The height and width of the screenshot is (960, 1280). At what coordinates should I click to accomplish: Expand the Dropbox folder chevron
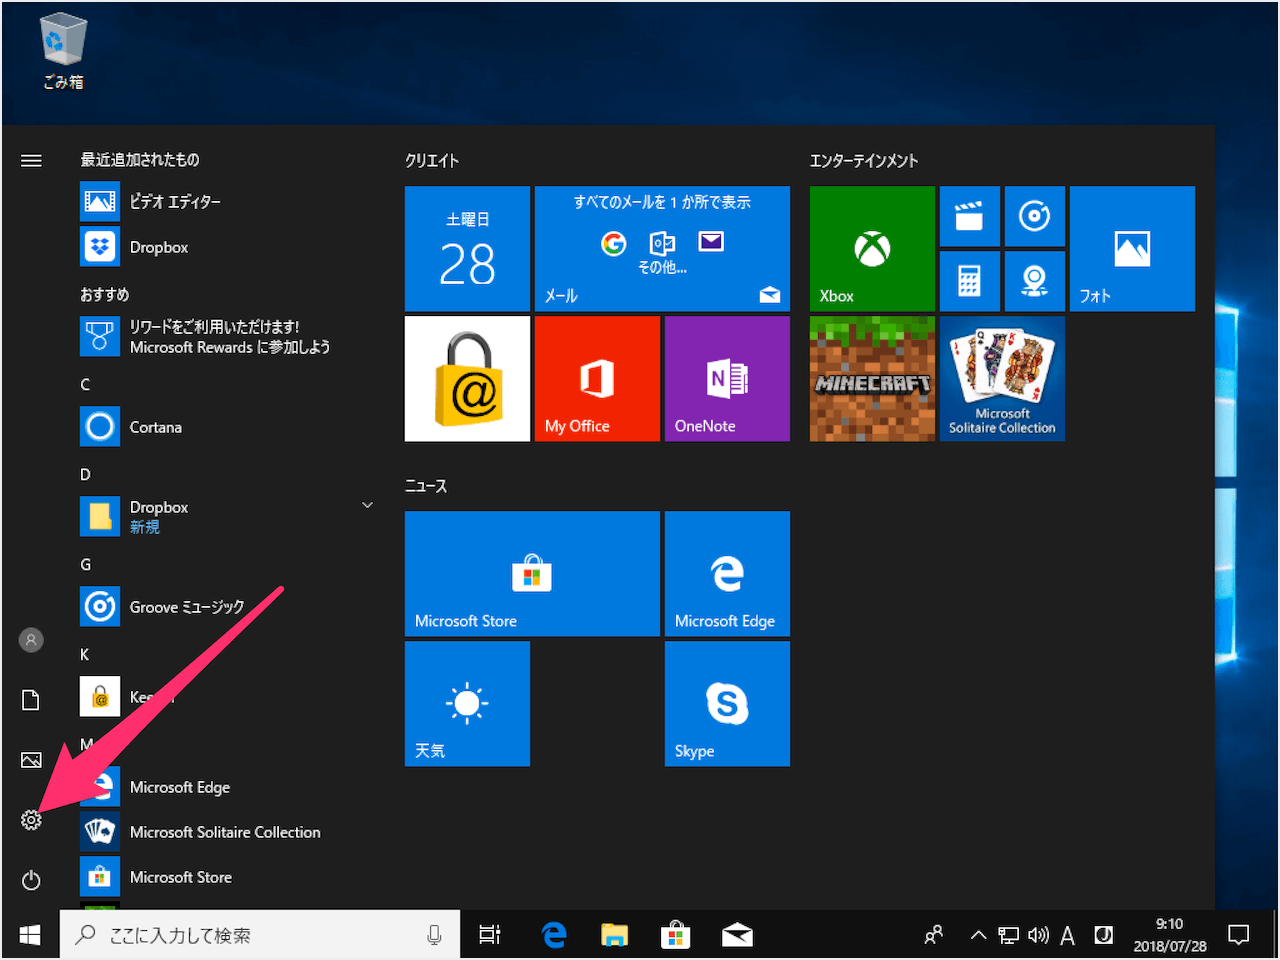click(367, 506)
